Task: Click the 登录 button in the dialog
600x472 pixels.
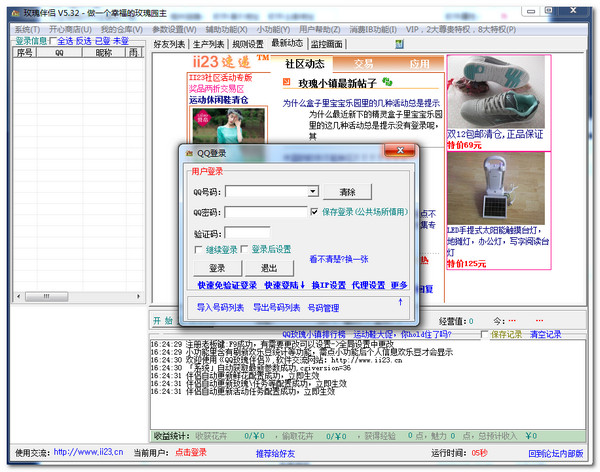Action: point(217,268)
